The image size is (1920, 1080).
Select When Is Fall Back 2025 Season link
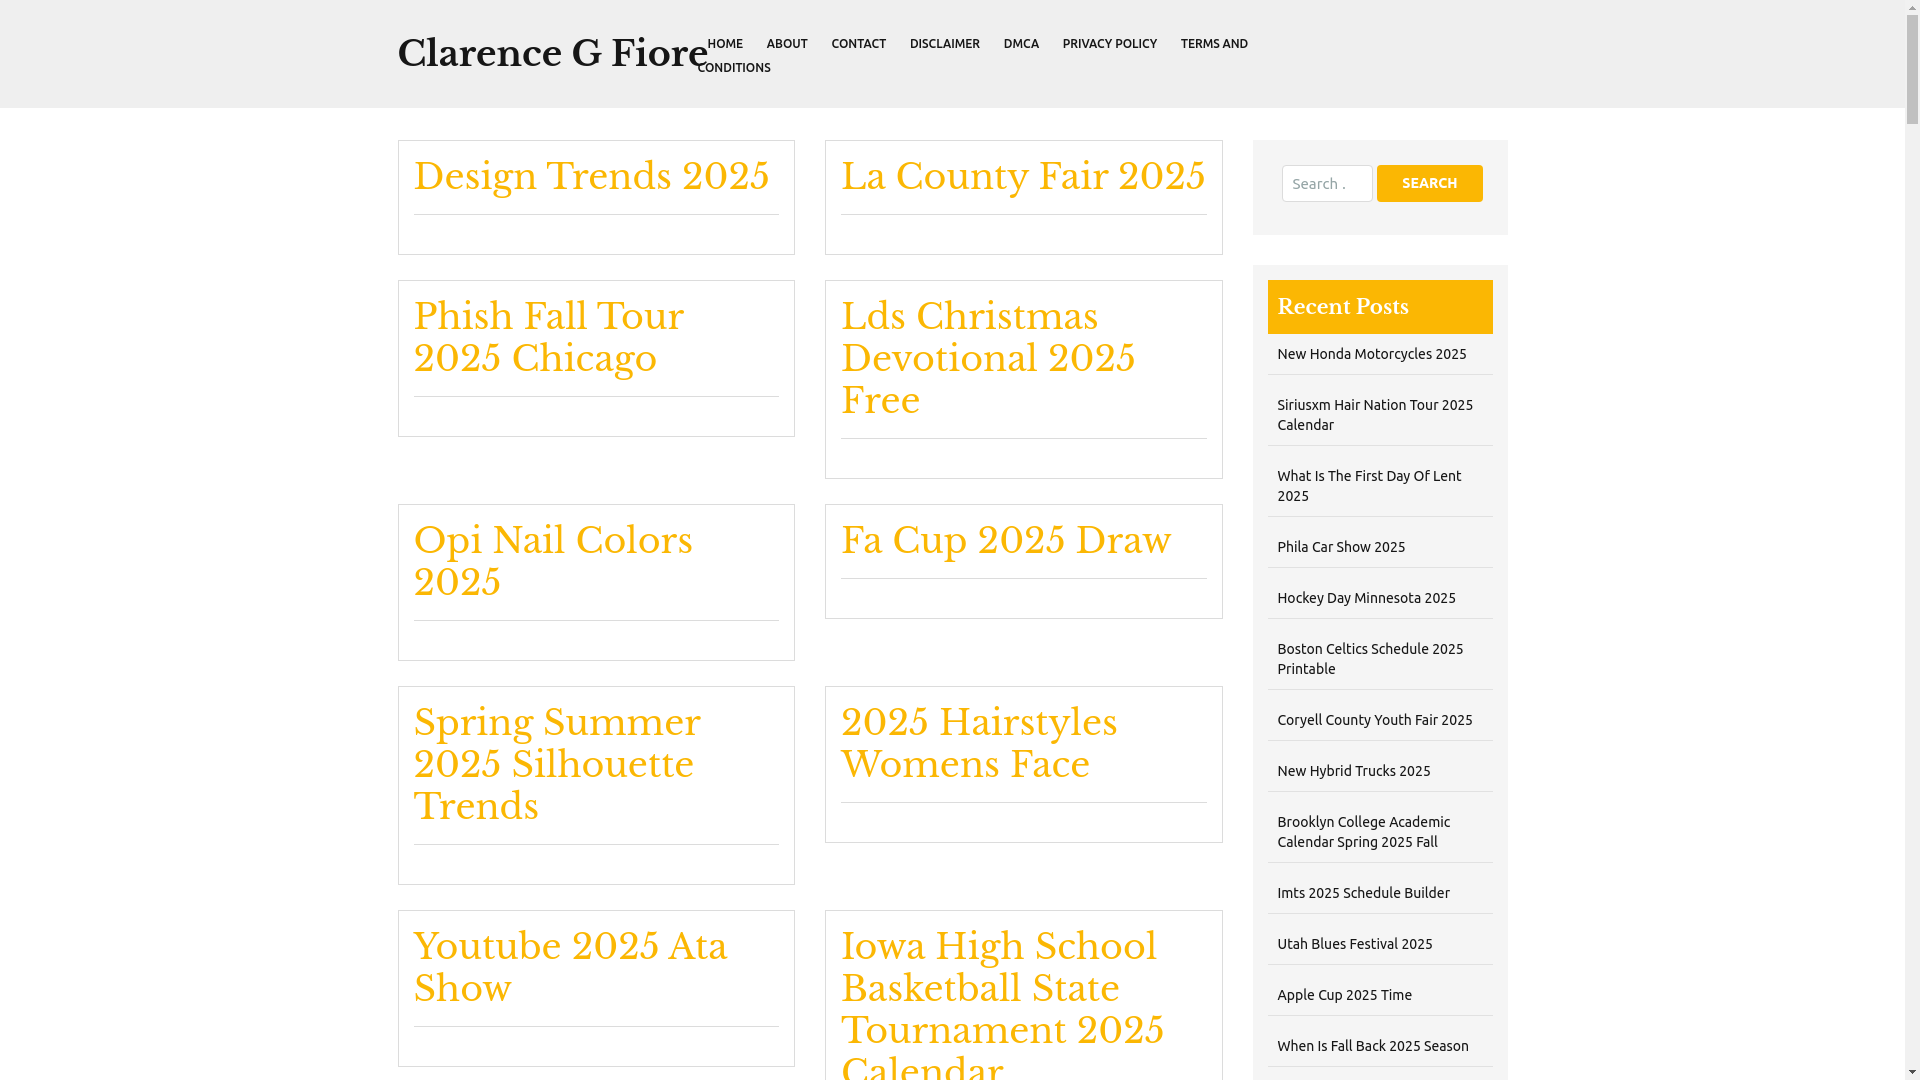coord(1373,1046)
